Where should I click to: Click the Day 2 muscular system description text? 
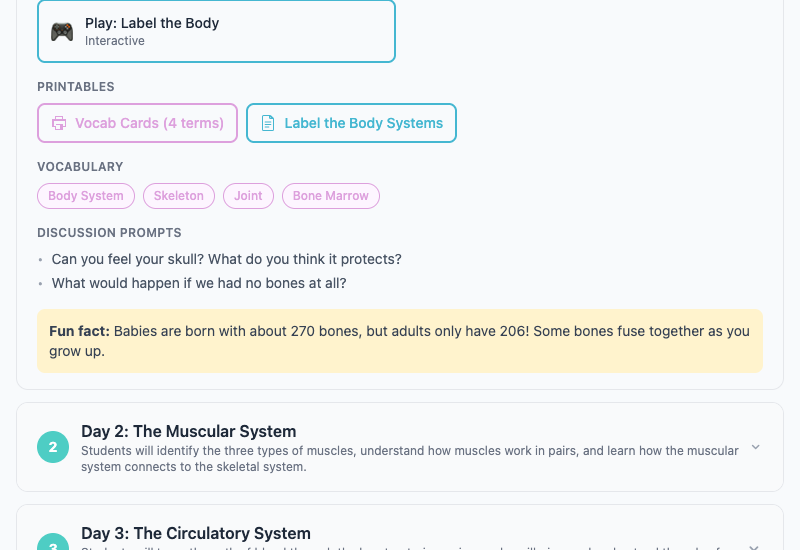(409, 458)
